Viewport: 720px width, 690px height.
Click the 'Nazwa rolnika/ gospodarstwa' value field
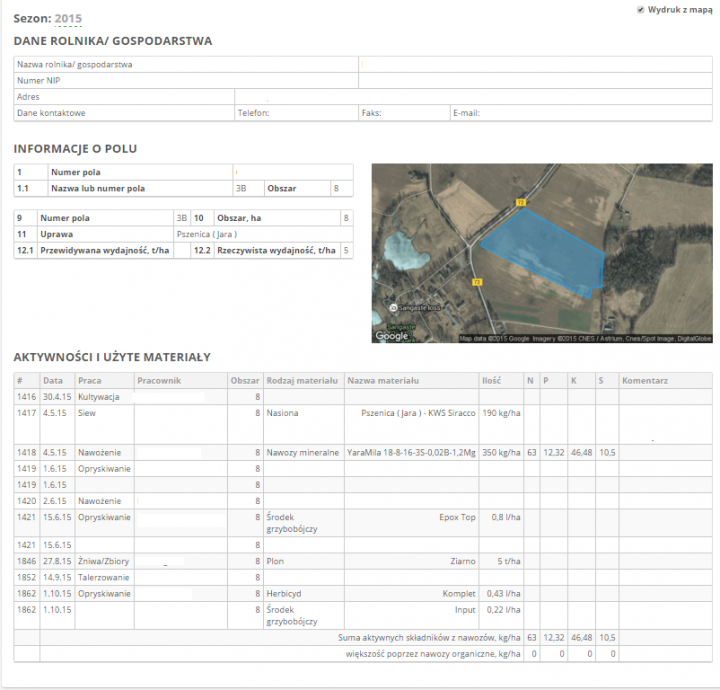point(535,65)
